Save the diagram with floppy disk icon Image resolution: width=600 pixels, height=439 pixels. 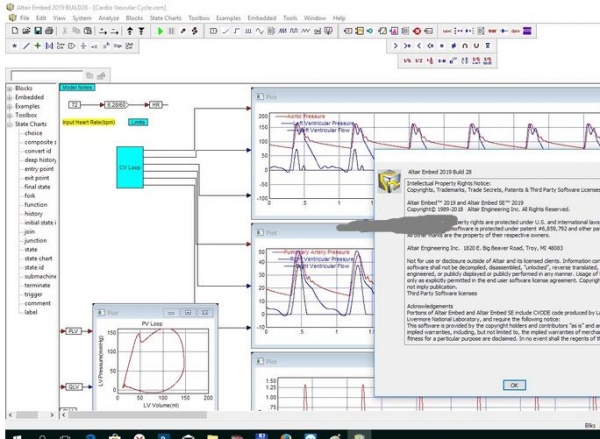(x=38, y=31)
